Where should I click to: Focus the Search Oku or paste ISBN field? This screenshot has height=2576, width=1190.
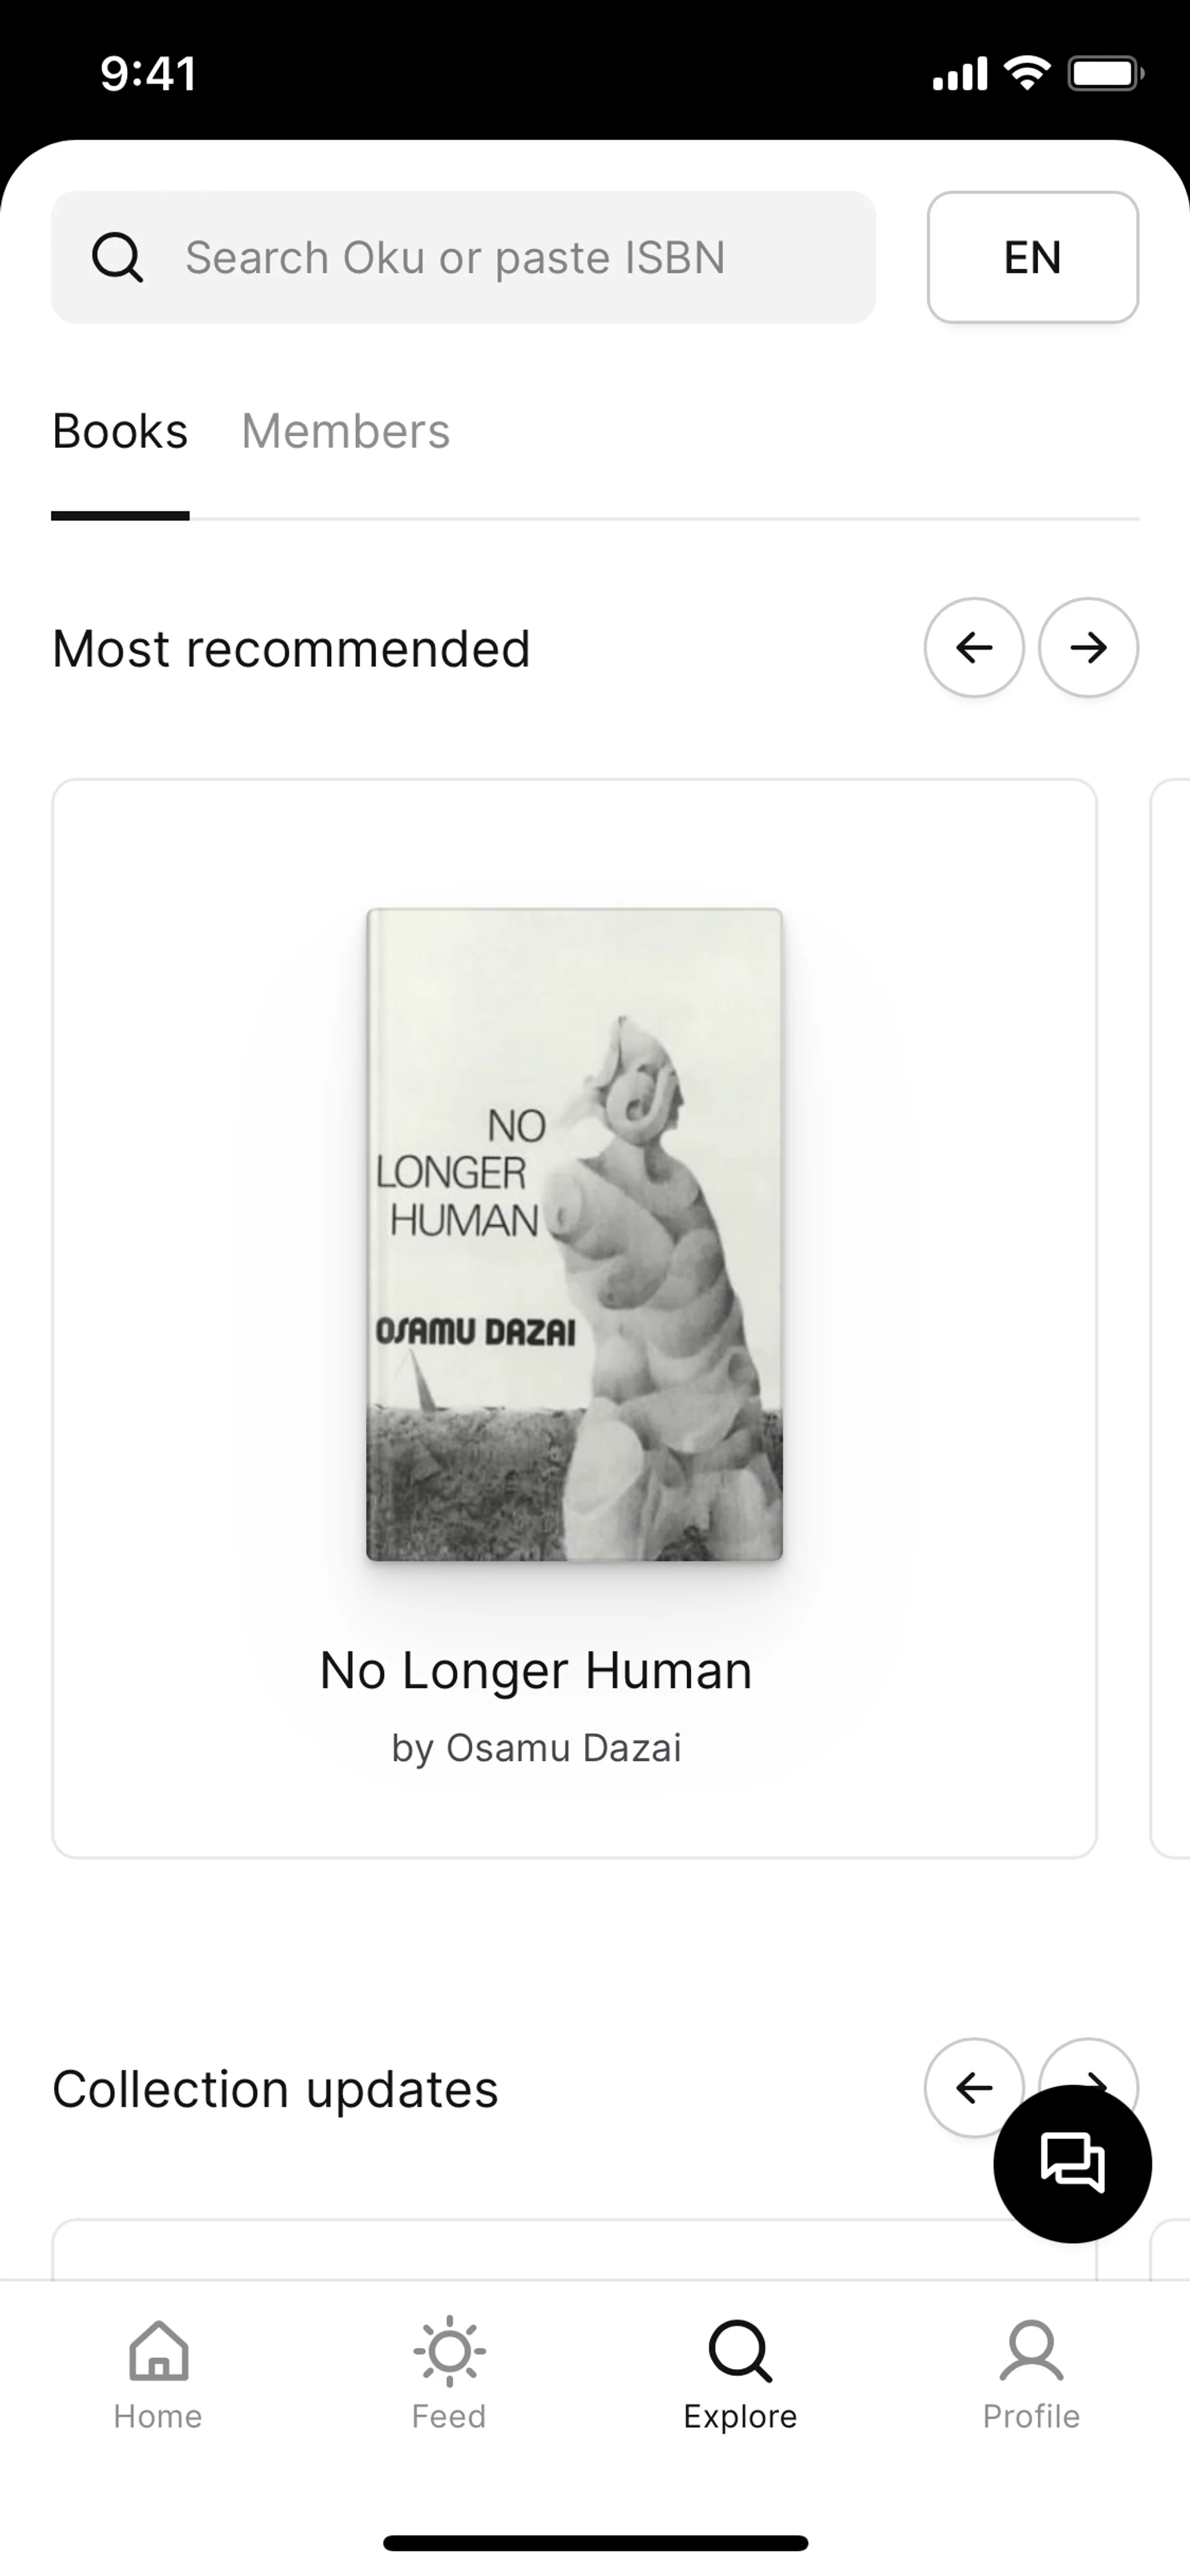(x=464, y=257)
